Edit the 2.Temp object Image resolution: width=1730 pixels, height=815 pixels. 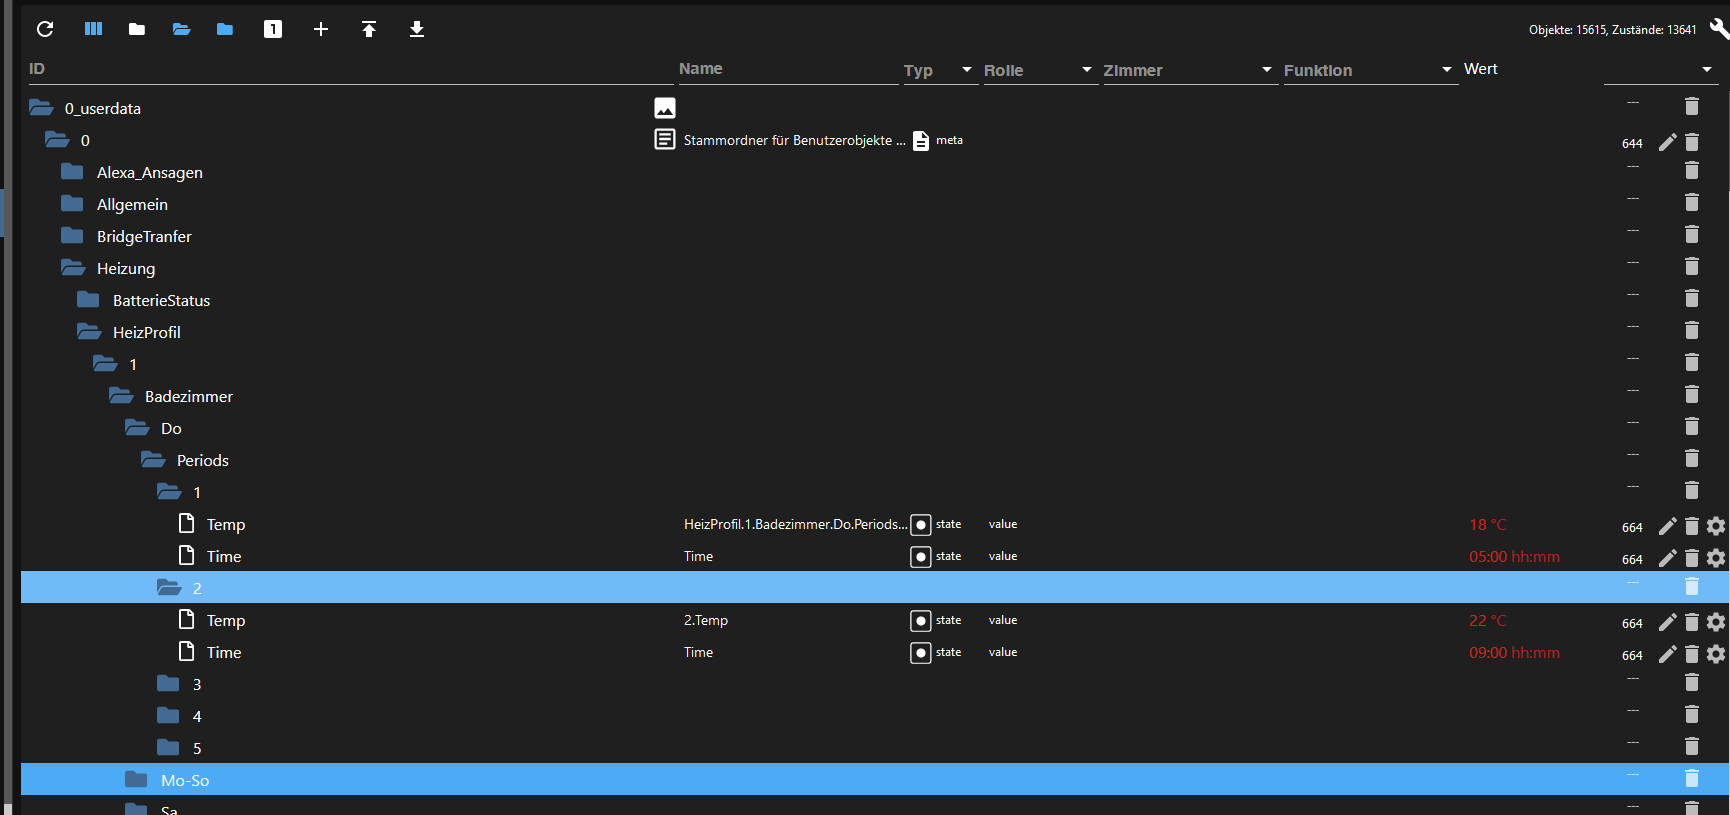click(x=1667, y=622)
